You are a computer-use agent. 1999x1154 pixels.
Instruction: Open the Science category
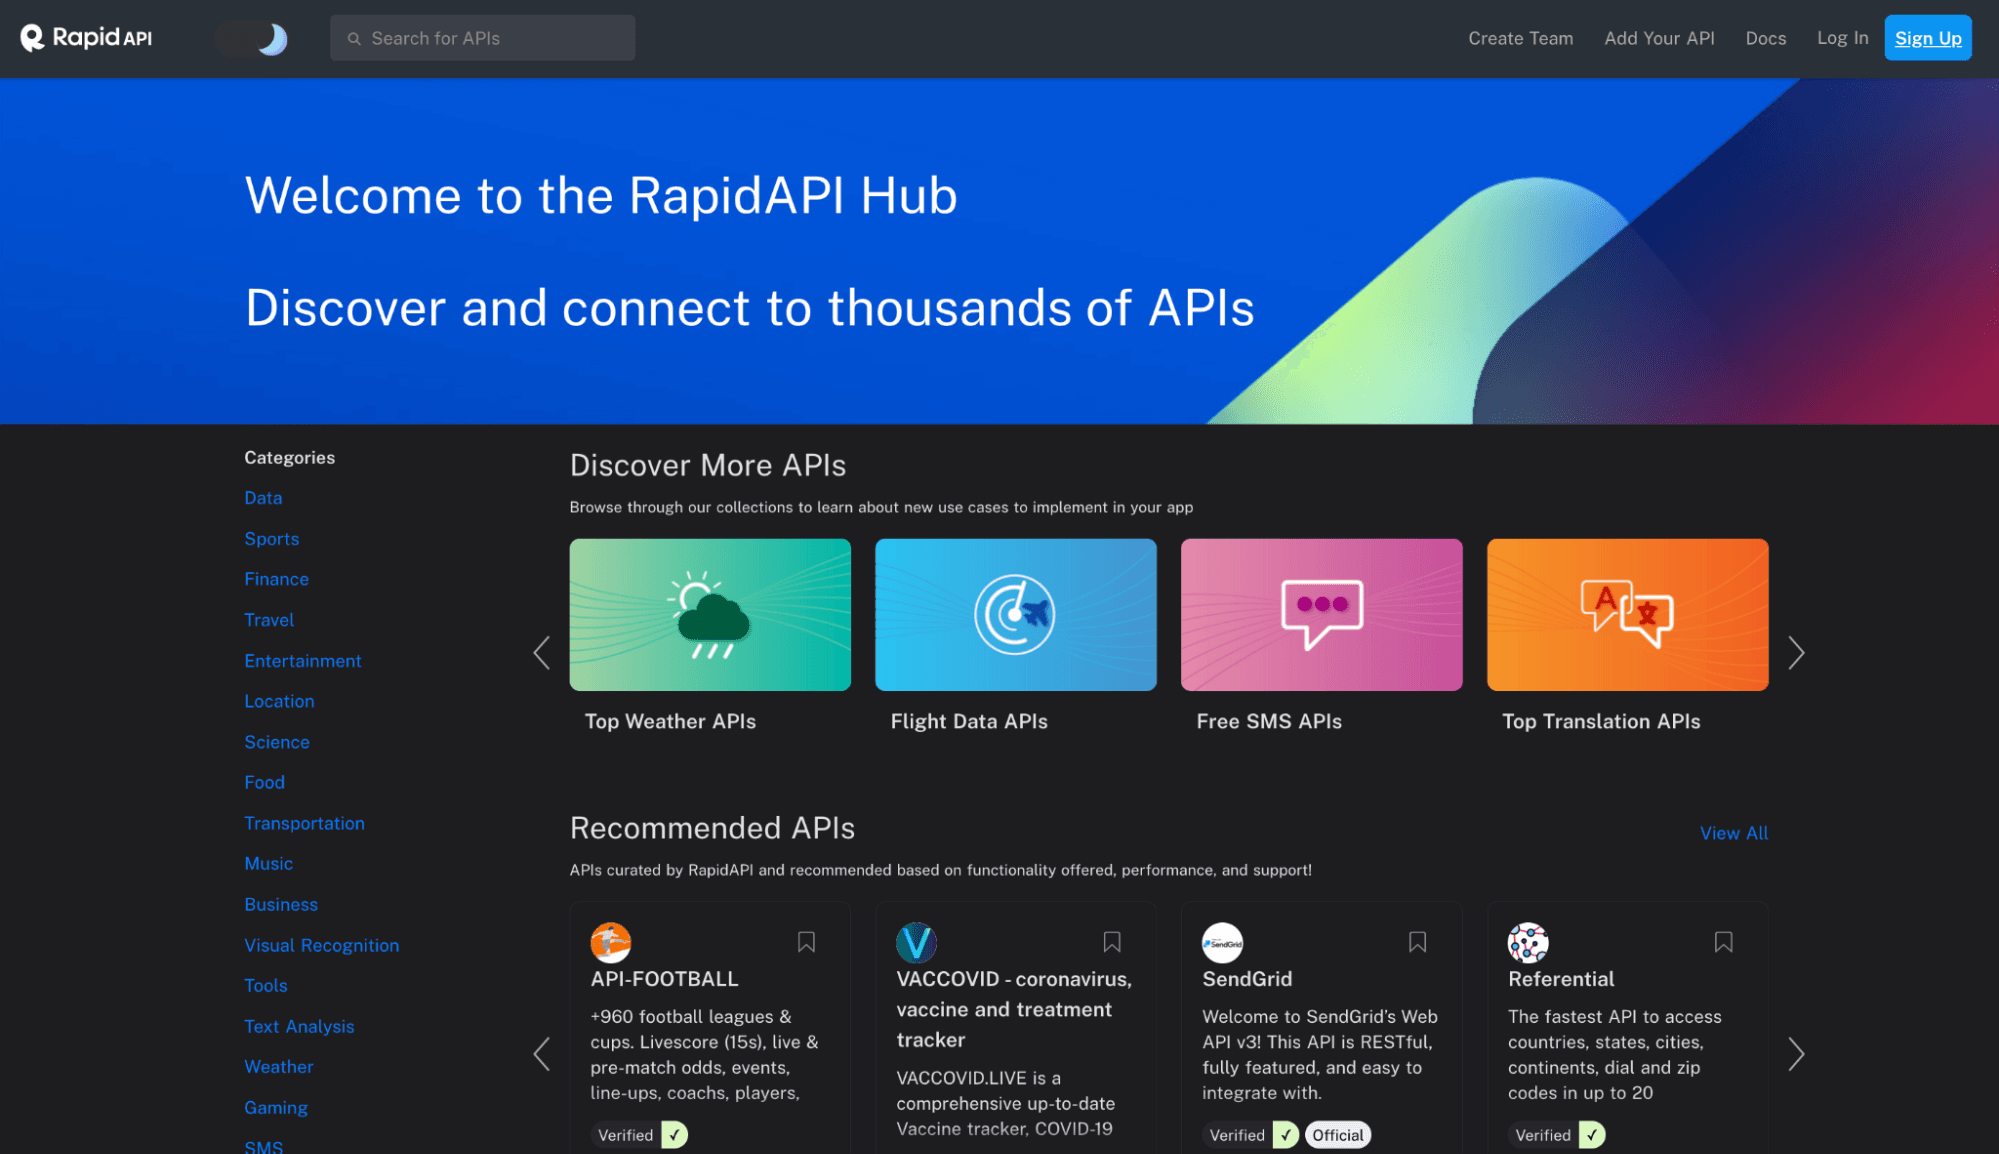click(x=277, y=742)
